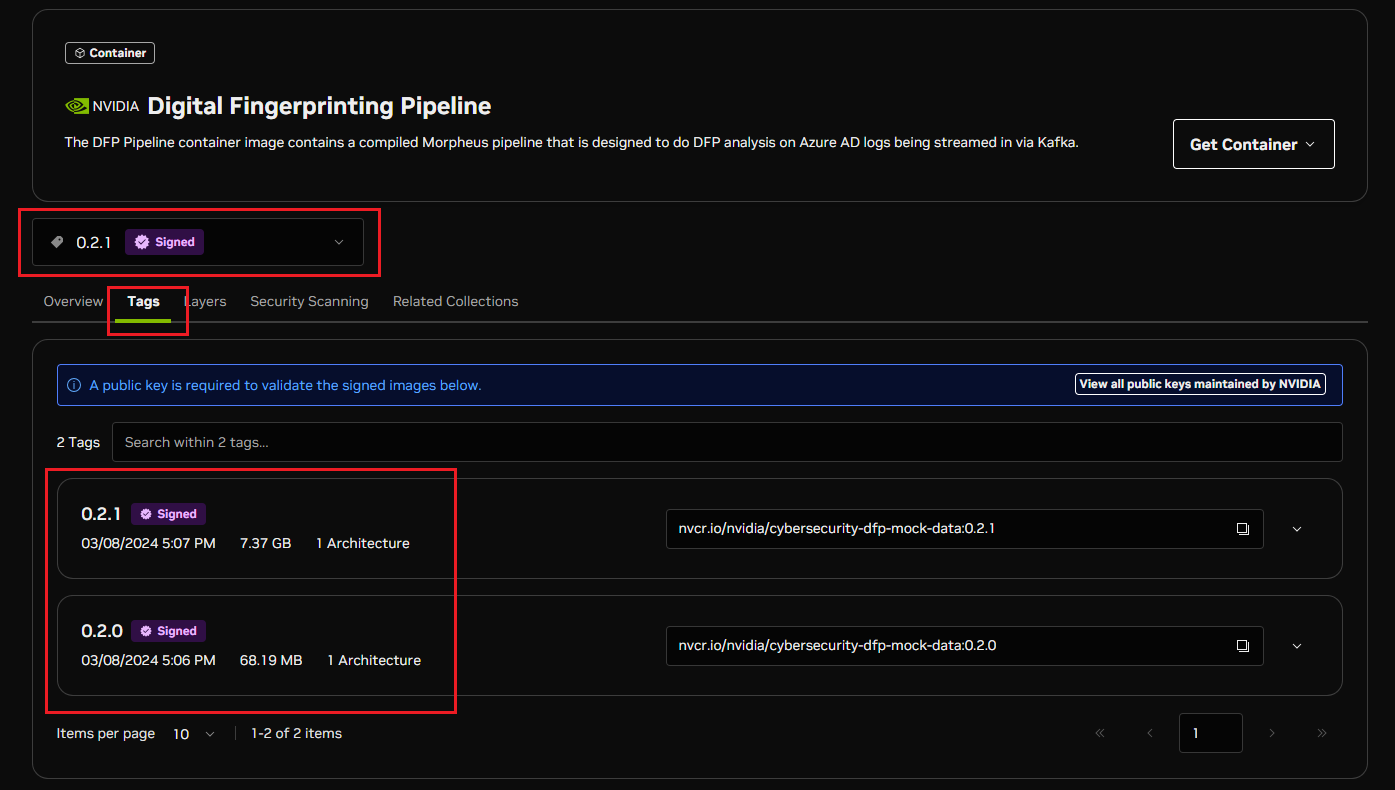Click the tag icon in version selector
The width and height of the screenshot is (1395, 790).
(x=57, y=242)
